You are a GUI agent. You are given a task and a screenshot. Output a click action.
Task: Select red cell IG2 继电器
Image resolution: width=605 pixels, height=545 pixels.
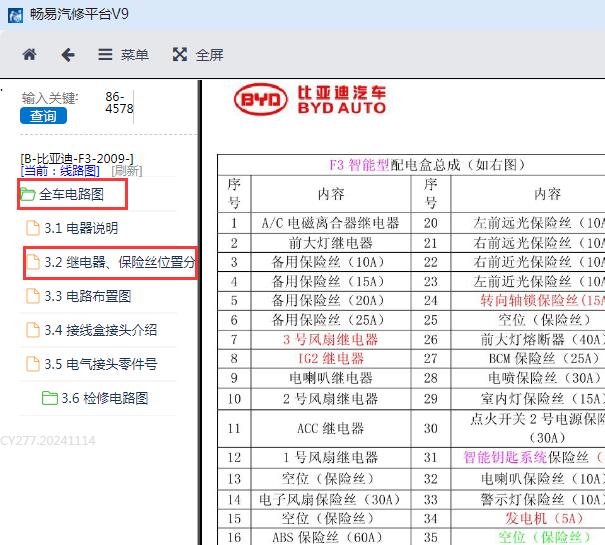click(331, 359)
